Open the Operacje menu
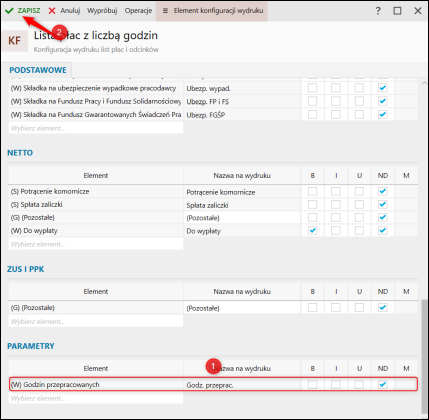 click(x=138, y=11)
